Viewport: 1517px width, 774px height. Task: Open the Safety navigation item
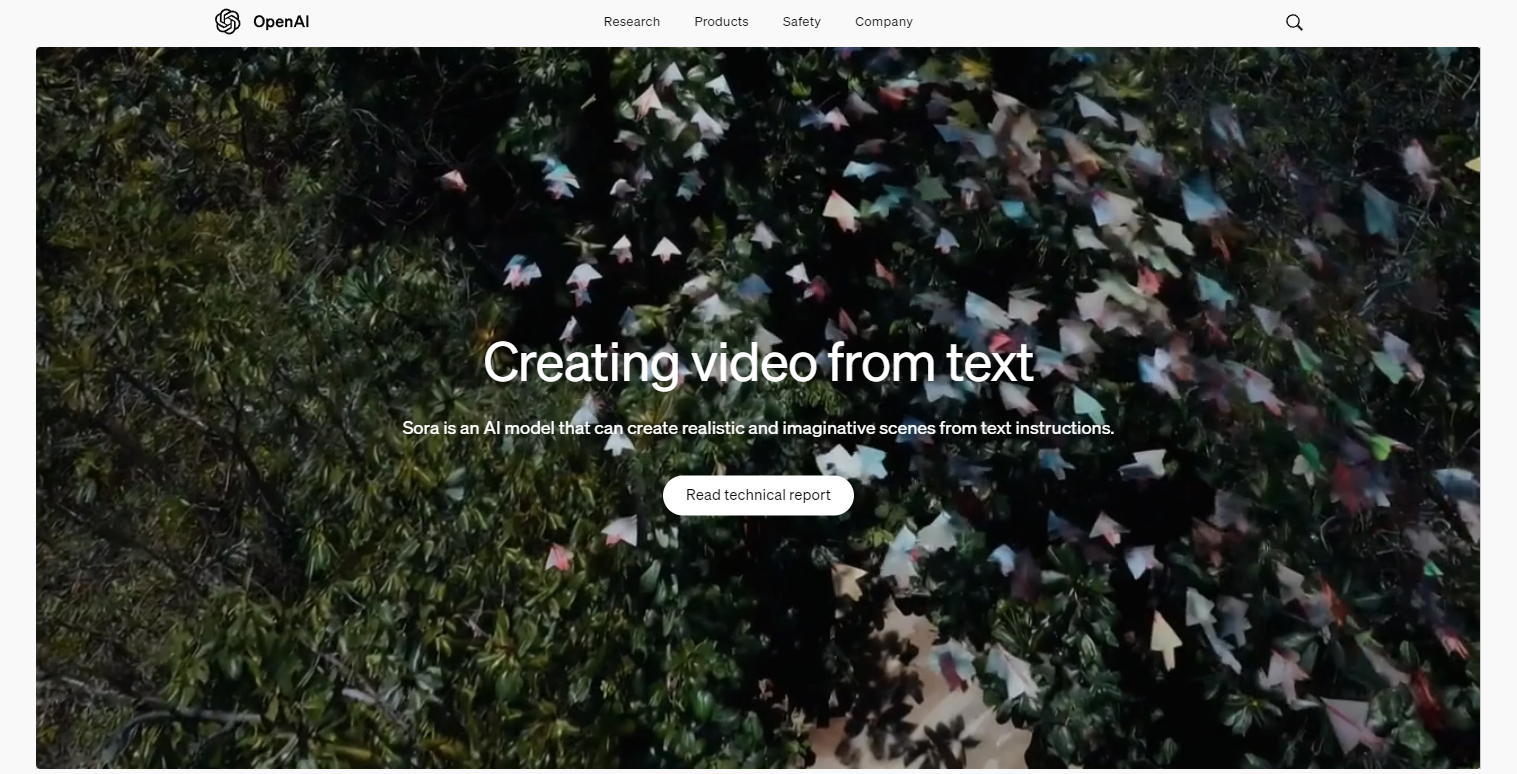pos(801,22)
